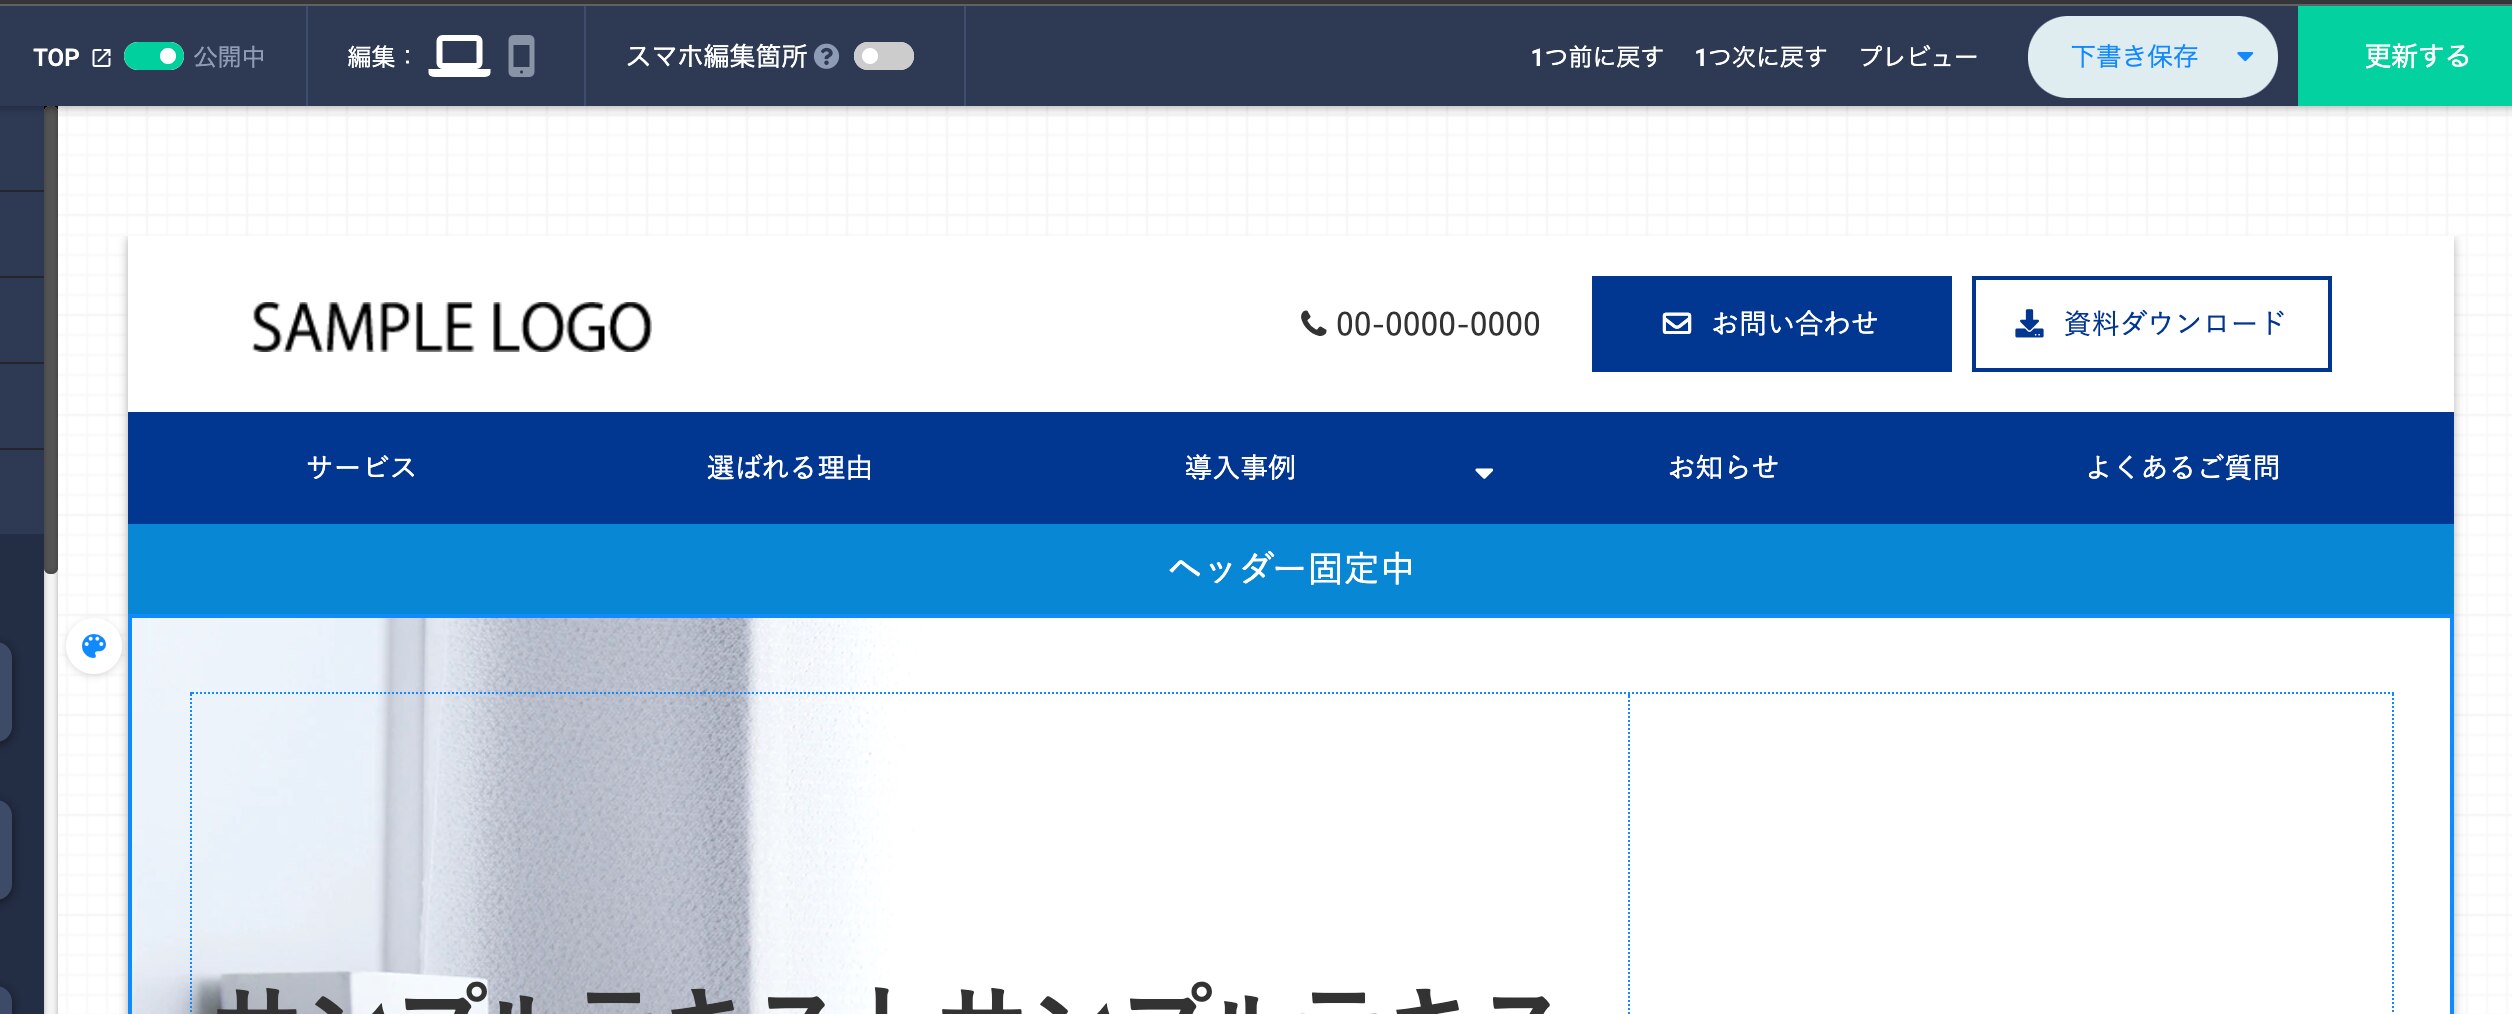This screenshot has width=2512, height=1014.
Task: Click the envelope icon in お問い合わせ
Action: (1677, 323)
